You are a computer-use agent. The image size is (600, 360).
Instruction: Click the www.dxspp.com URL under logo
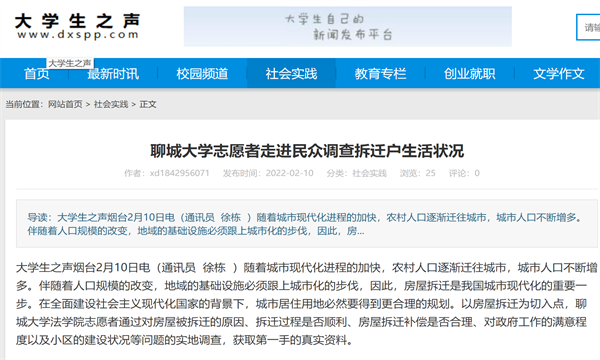point(77,35)
